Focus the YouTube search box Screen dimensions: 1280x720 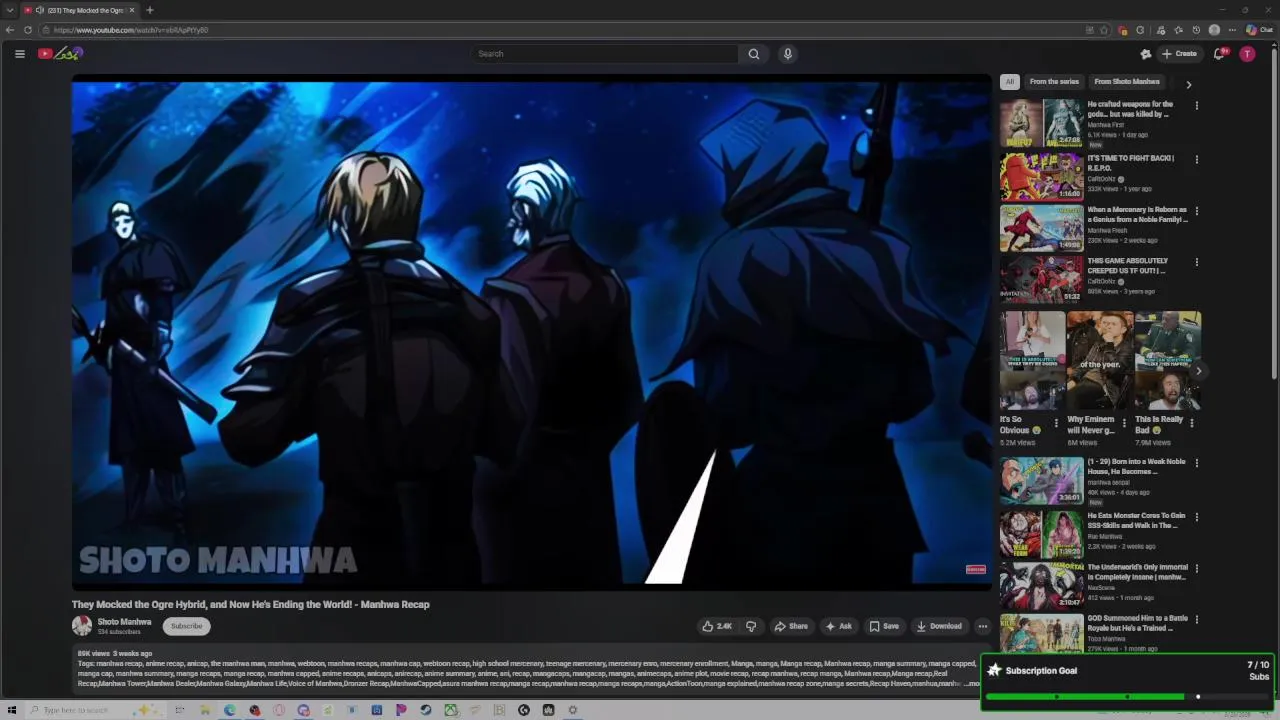click(x=605, y=54)
